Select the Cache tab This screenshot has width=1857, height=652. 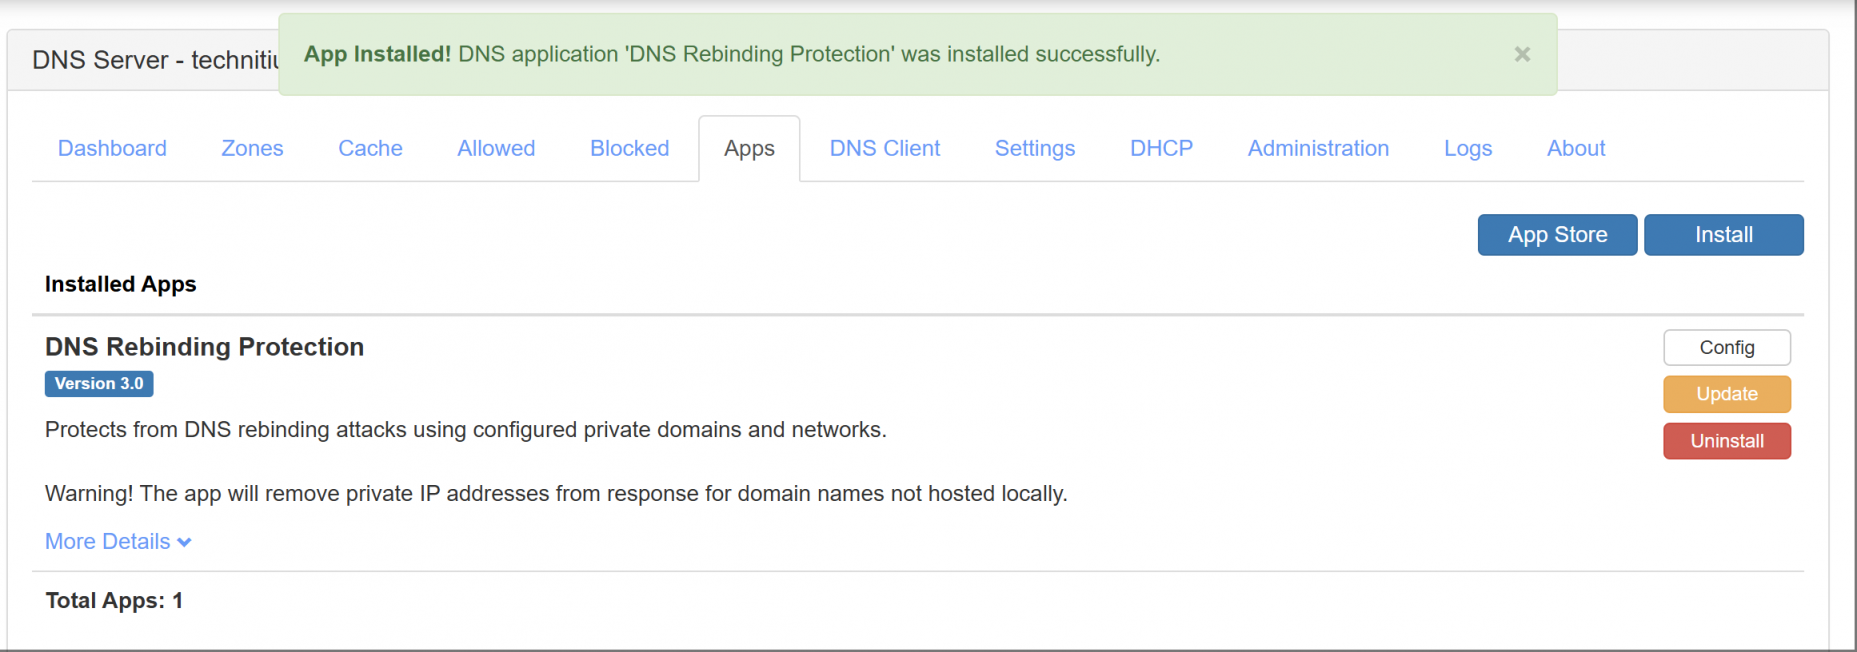370,148
